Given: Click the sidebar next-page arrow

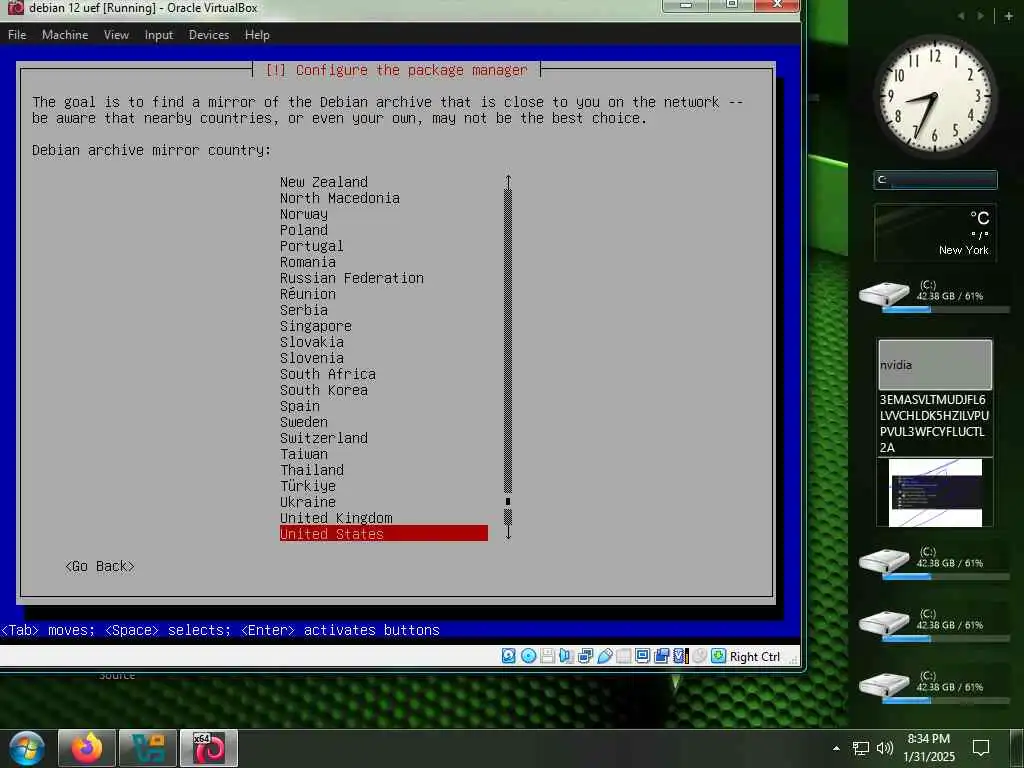Looking at the screenshot, I should (981, 16).
